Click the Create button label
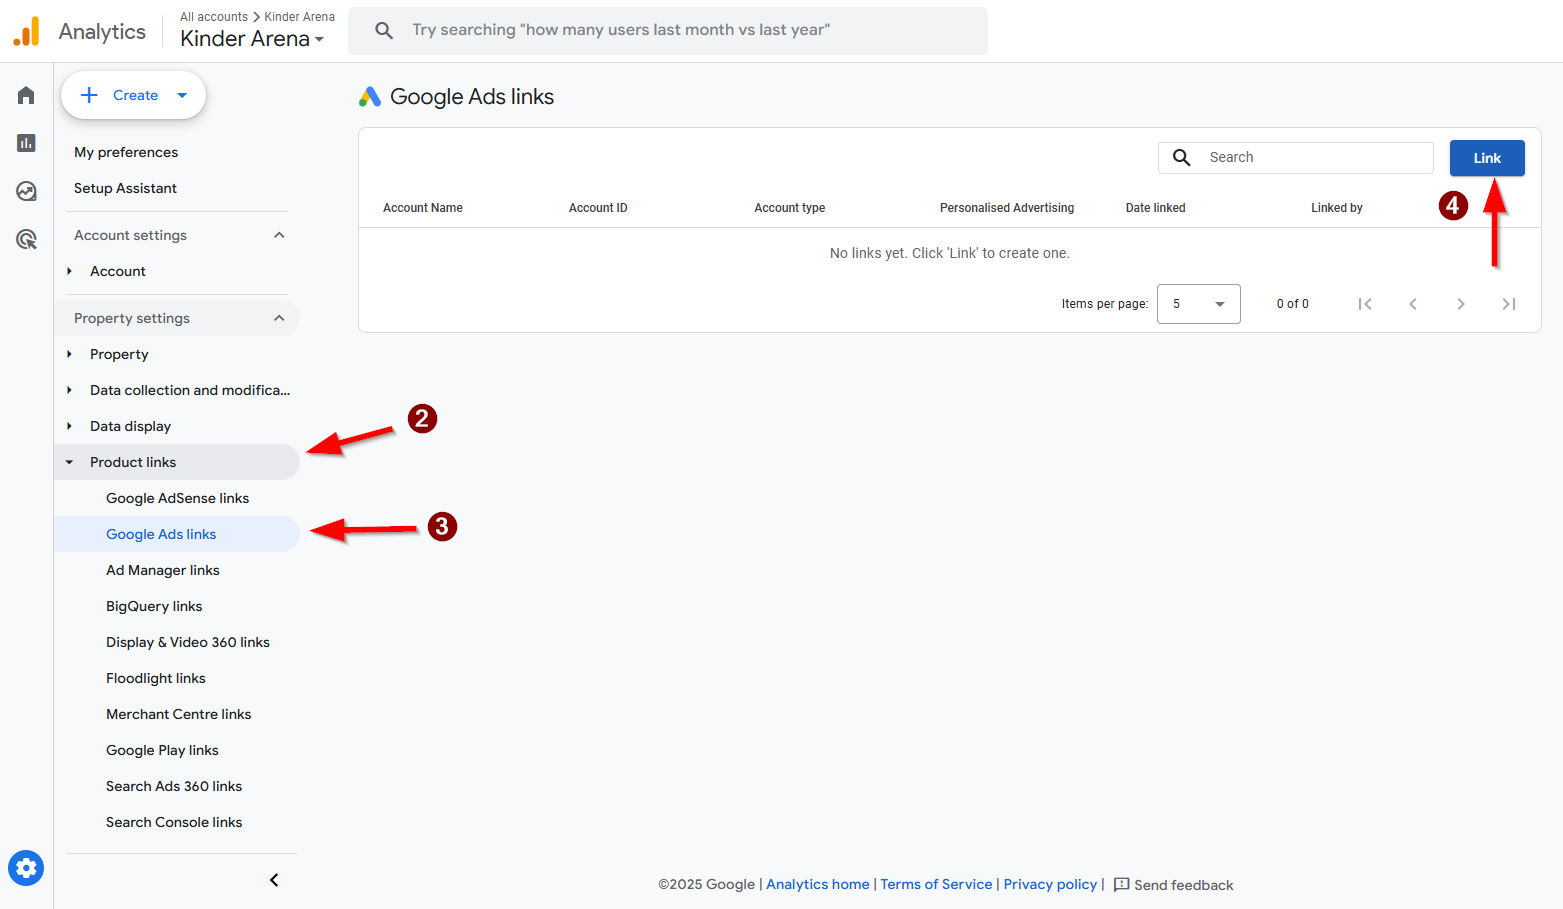 [135, 95]
